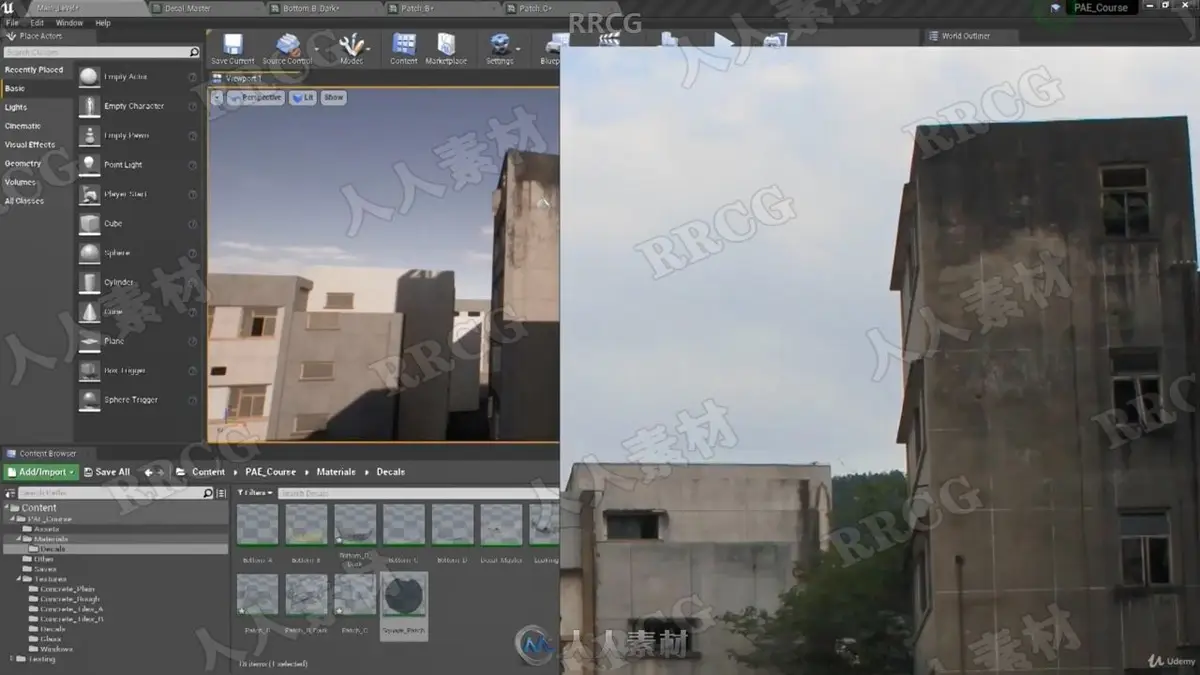Select the Volumes category
Viewport: 1200px width, 675px height.
[20, 182]
